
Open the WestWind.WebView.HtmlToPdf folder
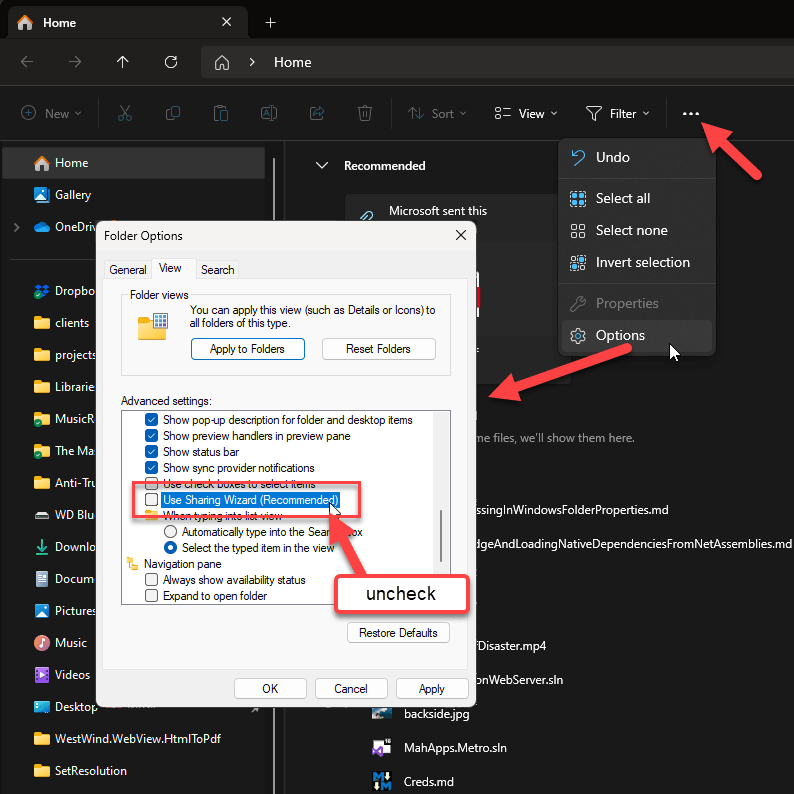click(x=128, y=738)
